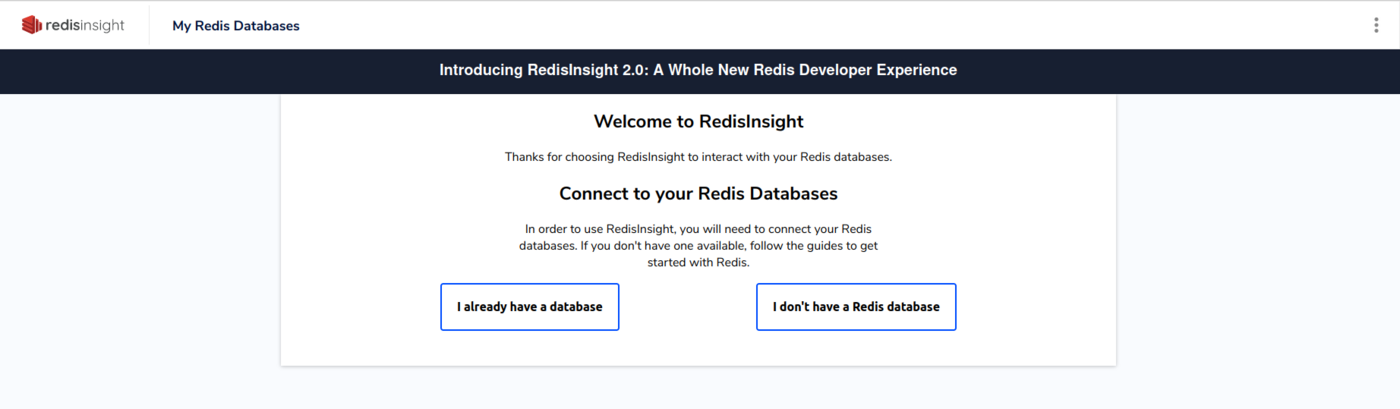Click the Introducing RedisInsight 2.0 banner text
1400x409 pixels.
[x=698, y=70]
